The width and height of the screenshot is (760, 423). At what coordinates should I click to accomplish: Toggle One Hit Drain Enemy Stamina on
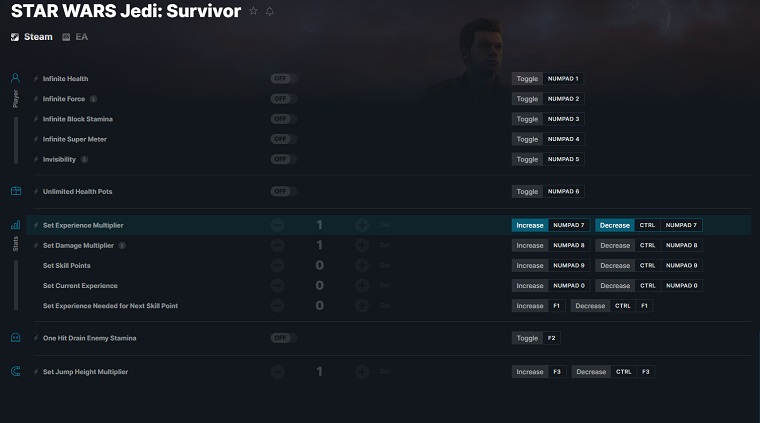pos(284,338)
